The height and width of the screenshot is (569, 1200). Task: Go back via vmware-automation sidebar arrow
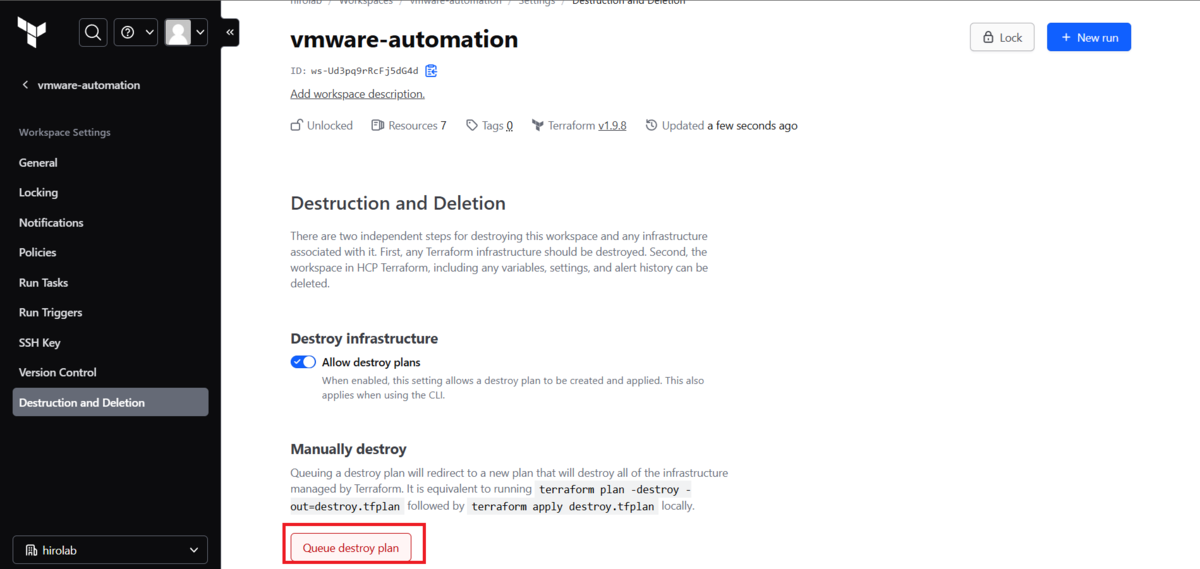(25, 85)
